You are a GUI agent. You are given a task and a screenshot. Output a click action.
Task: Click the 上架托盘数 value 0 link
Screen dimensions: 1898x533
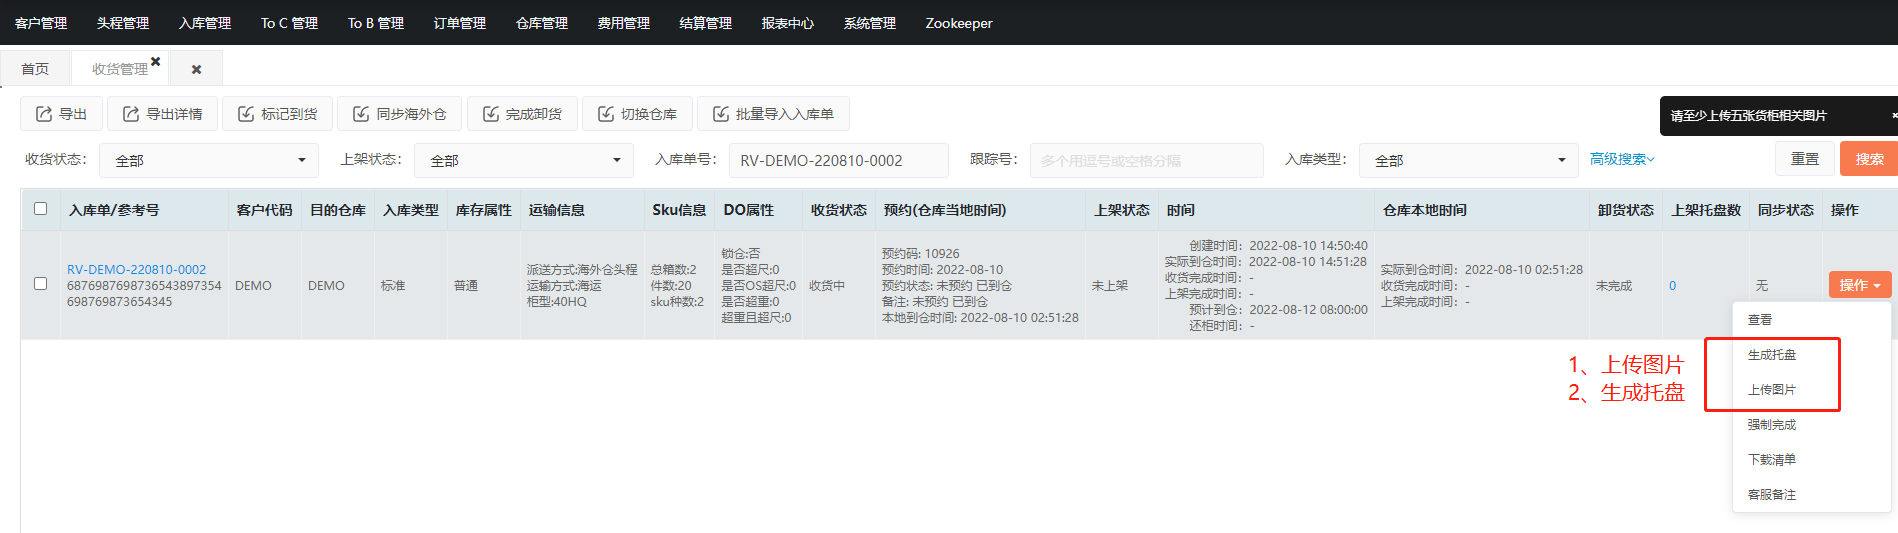[x=1672, y=286]
